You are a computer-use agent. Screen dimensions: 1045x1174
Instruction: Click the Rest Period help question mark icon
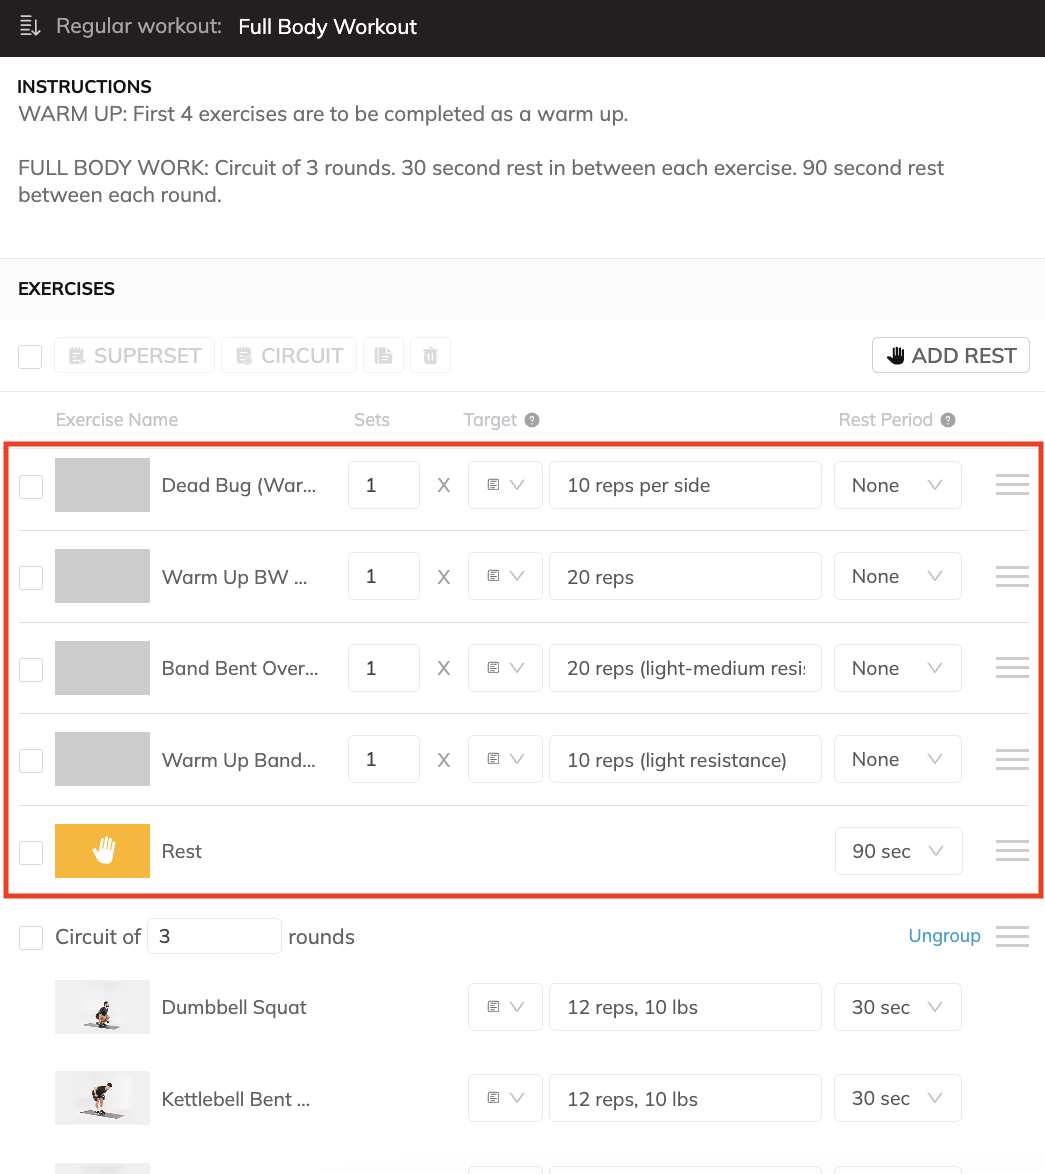coord(948,420)
